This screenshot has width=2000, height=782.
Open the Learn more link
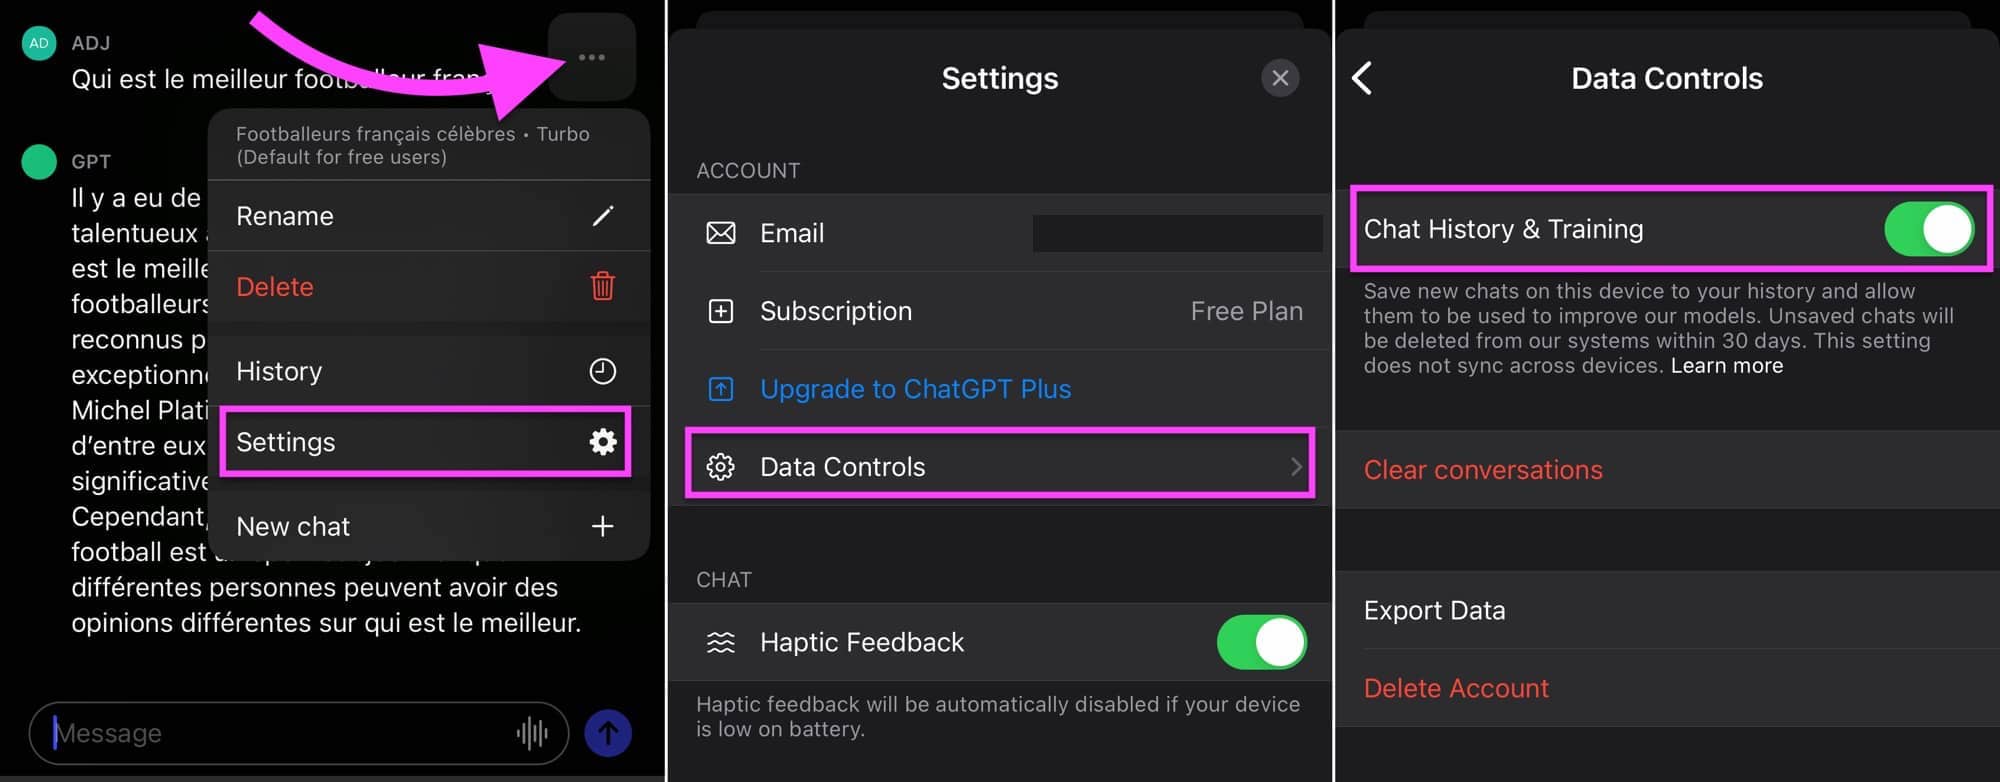point(1727,366)
